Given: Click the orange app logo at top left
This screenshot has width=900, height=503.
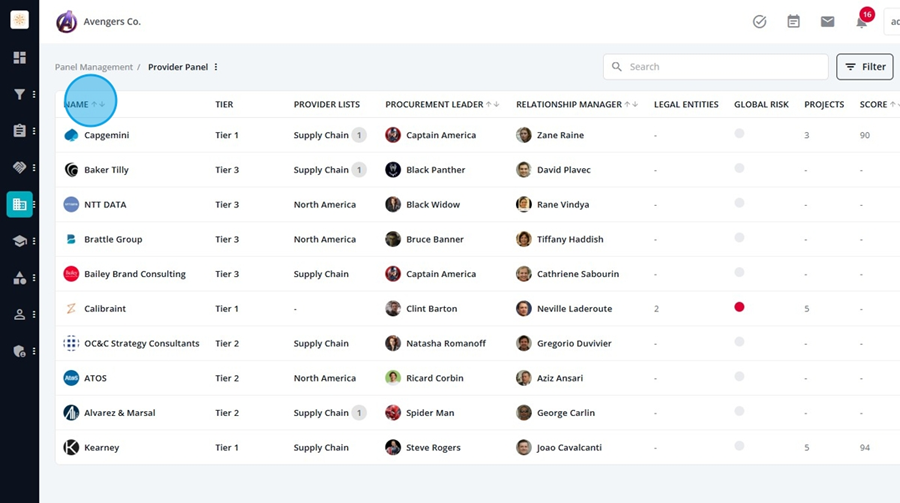Looking at the screenshot, I should [20, 20].
